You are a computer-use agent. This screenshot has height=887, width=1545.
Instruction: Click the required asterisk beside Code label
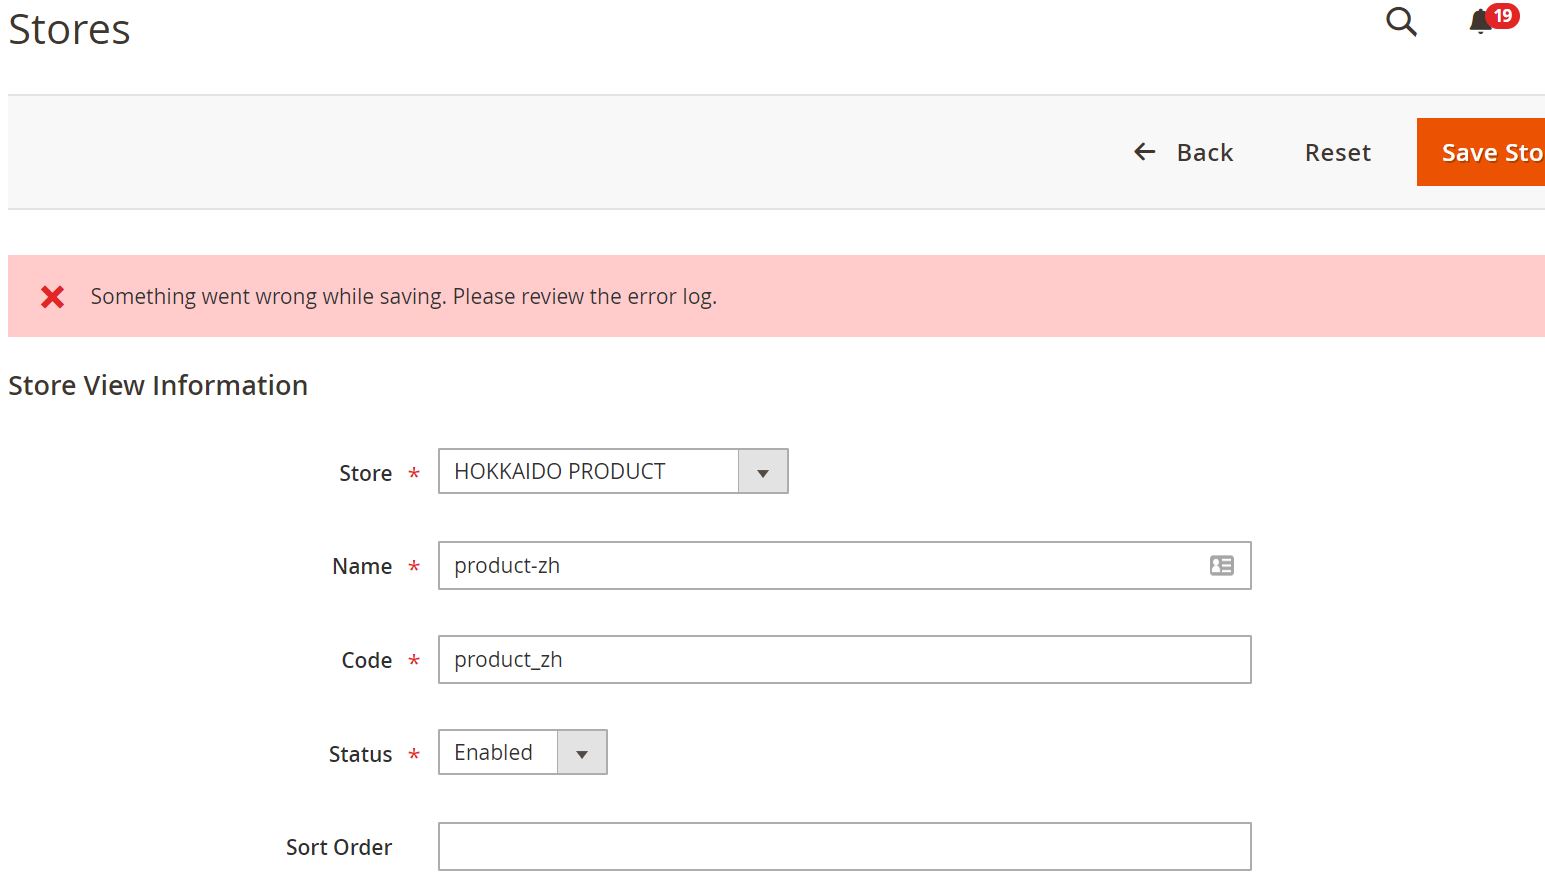(413, 661)
